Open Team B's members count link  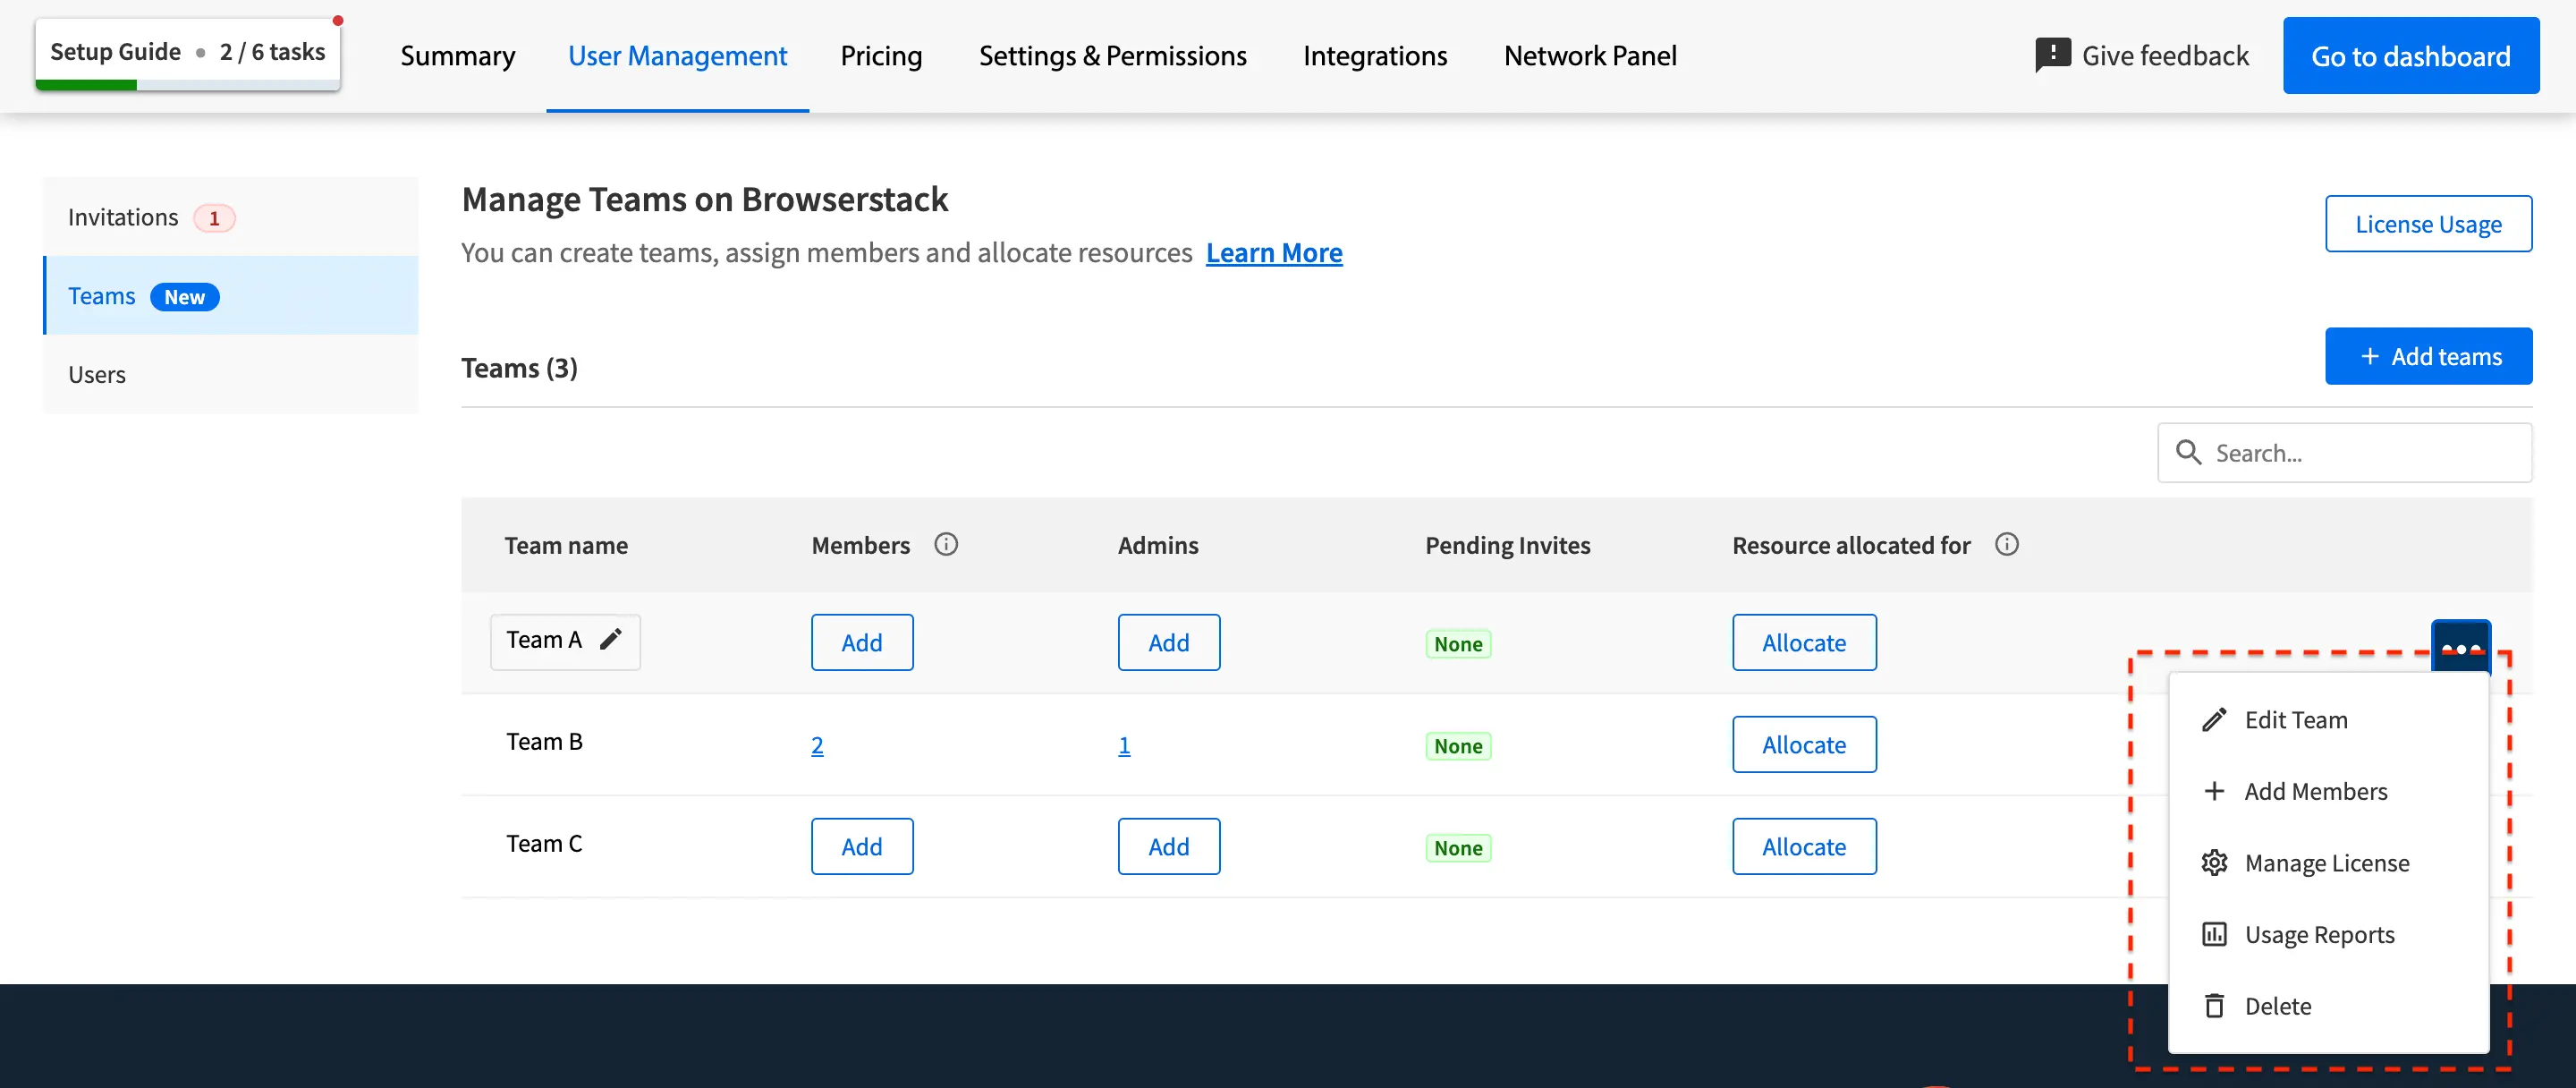click(x=817, y=745)
